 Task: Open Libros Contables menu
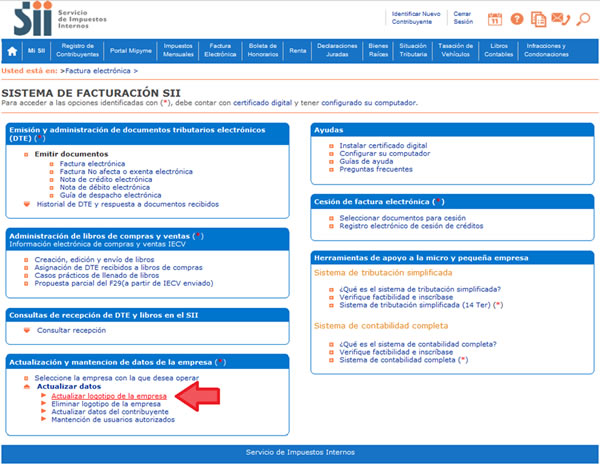[499, 50]
